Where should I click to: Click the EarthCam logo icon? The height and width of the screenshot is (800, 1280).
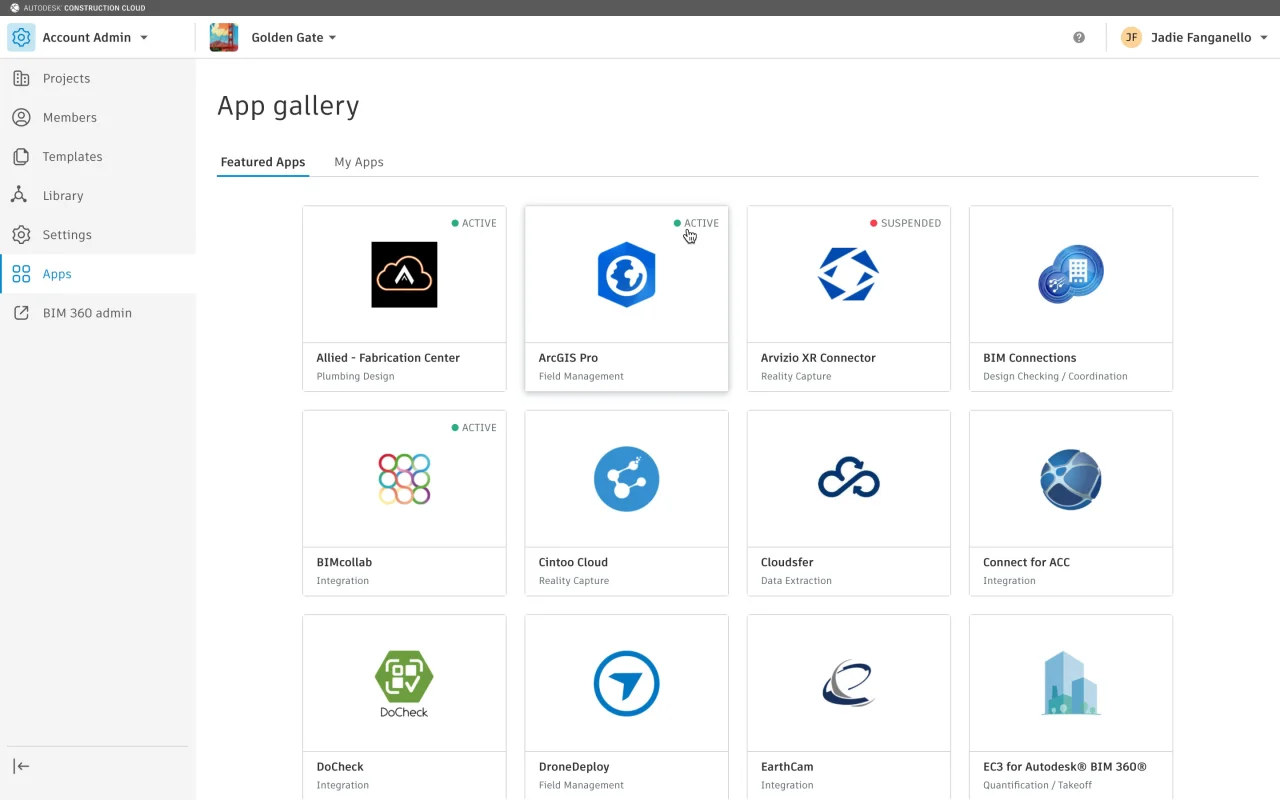coord(848,684)
